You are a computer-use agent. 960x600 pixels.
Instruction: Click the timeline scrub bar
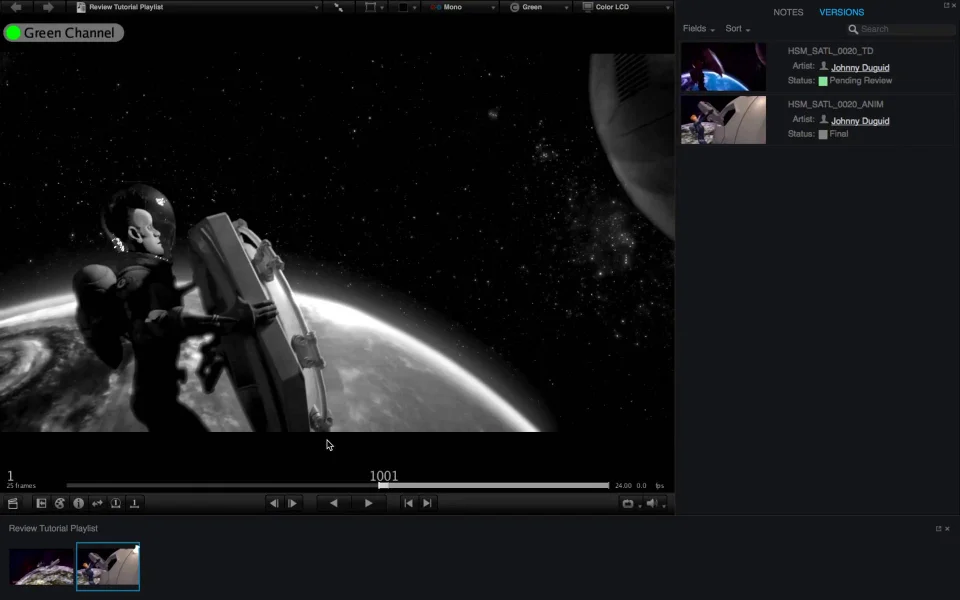pyautogui.click(x=338, y=486)
